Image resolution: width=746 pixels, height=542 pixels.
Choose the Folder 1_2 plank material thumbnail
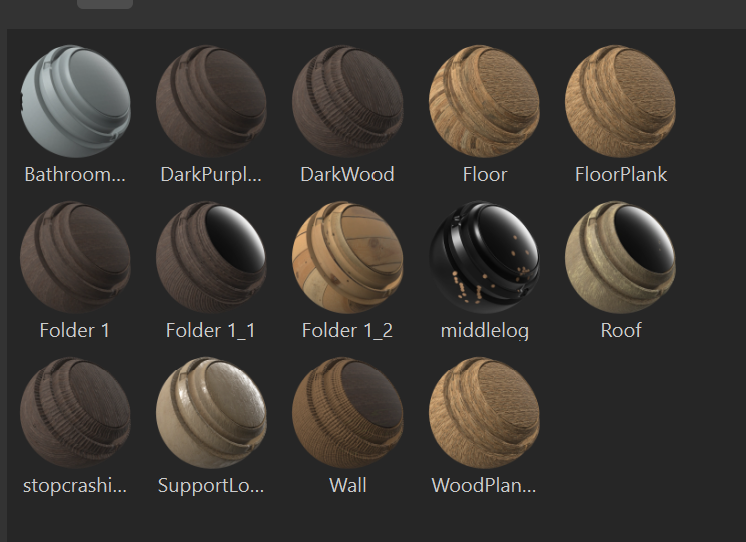(347, 257)
